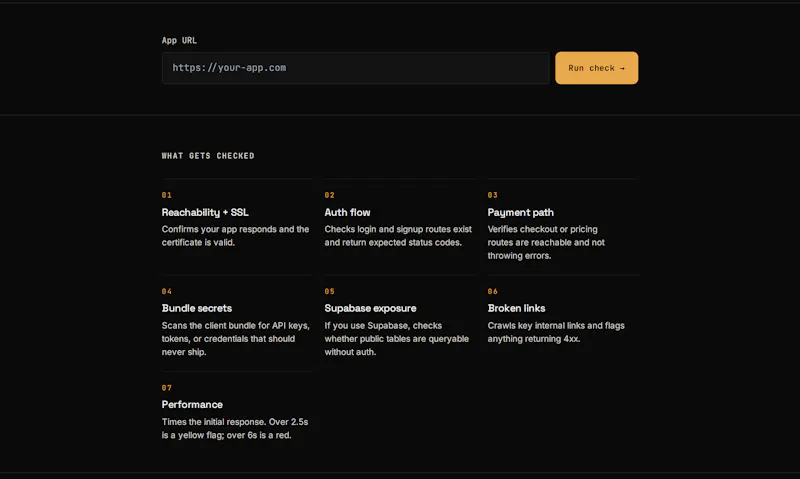Viewport: 800px width, 479px height.
Task: Click the WHAT GETS CHECKED heading
Action: click(x=208, y=156)
